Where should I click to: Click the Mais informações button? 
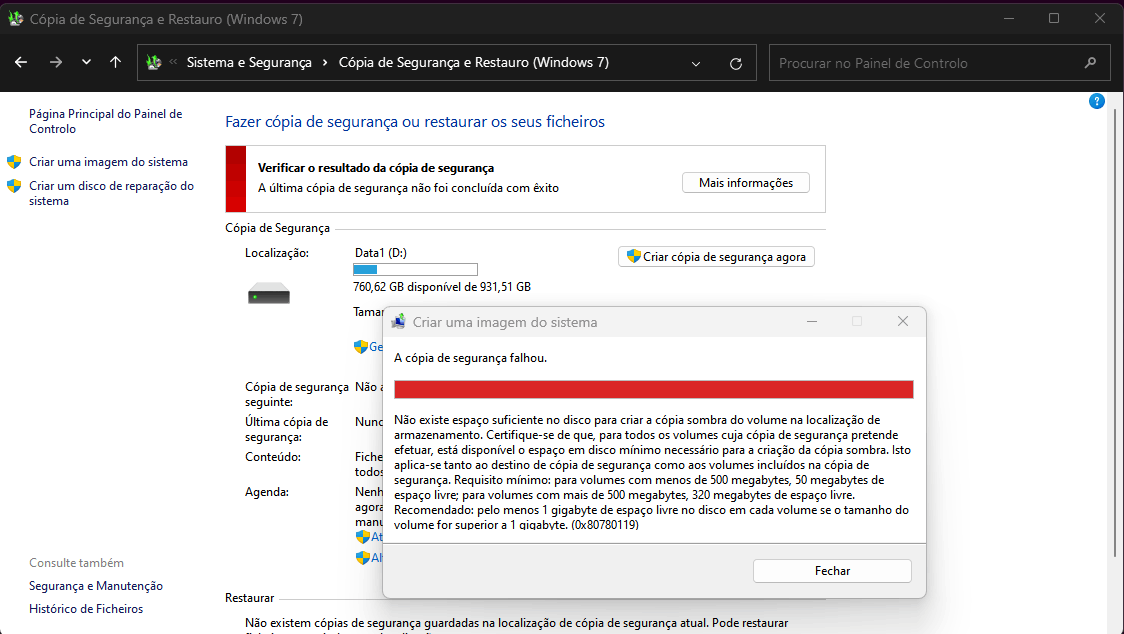746,183
